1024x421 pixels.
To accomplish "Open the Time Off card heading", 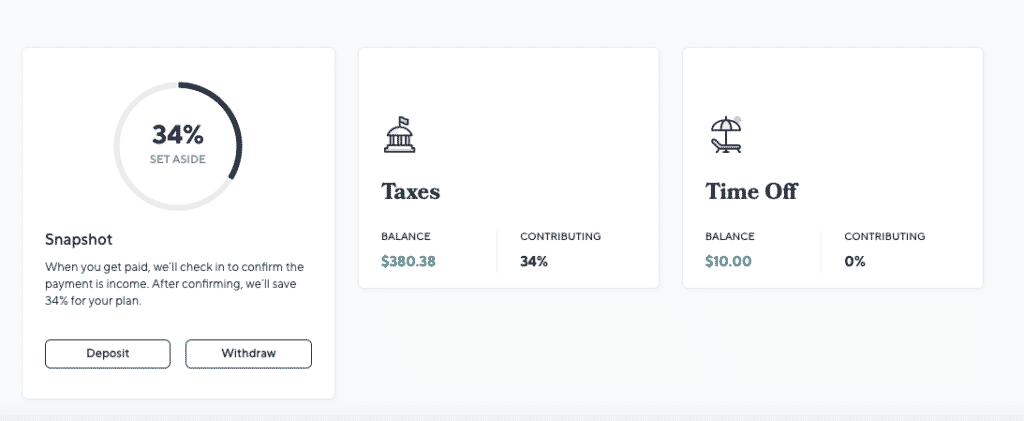I will [752, 192].
